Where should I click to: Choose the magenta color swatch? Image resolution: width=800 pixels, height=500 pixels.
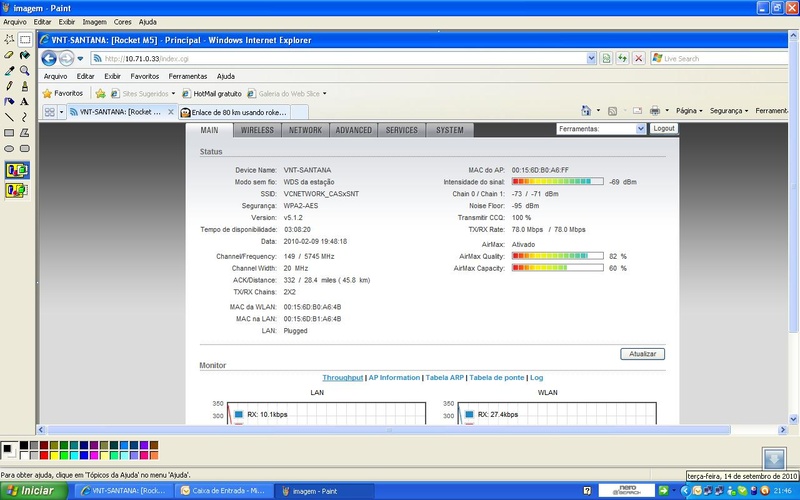point(94,455)
